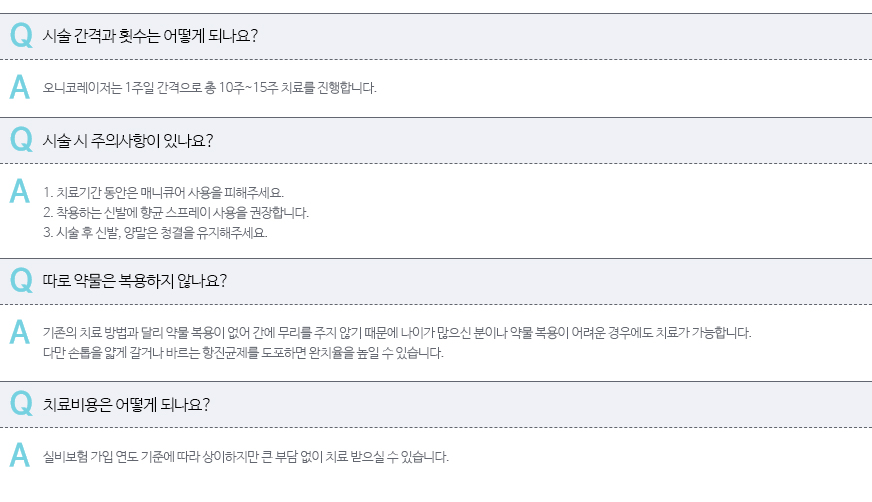Viewport: 872px width, 502px height.
Task: Click the A icon beside the 실비보험 answer
Action: (x=19, y=456)
